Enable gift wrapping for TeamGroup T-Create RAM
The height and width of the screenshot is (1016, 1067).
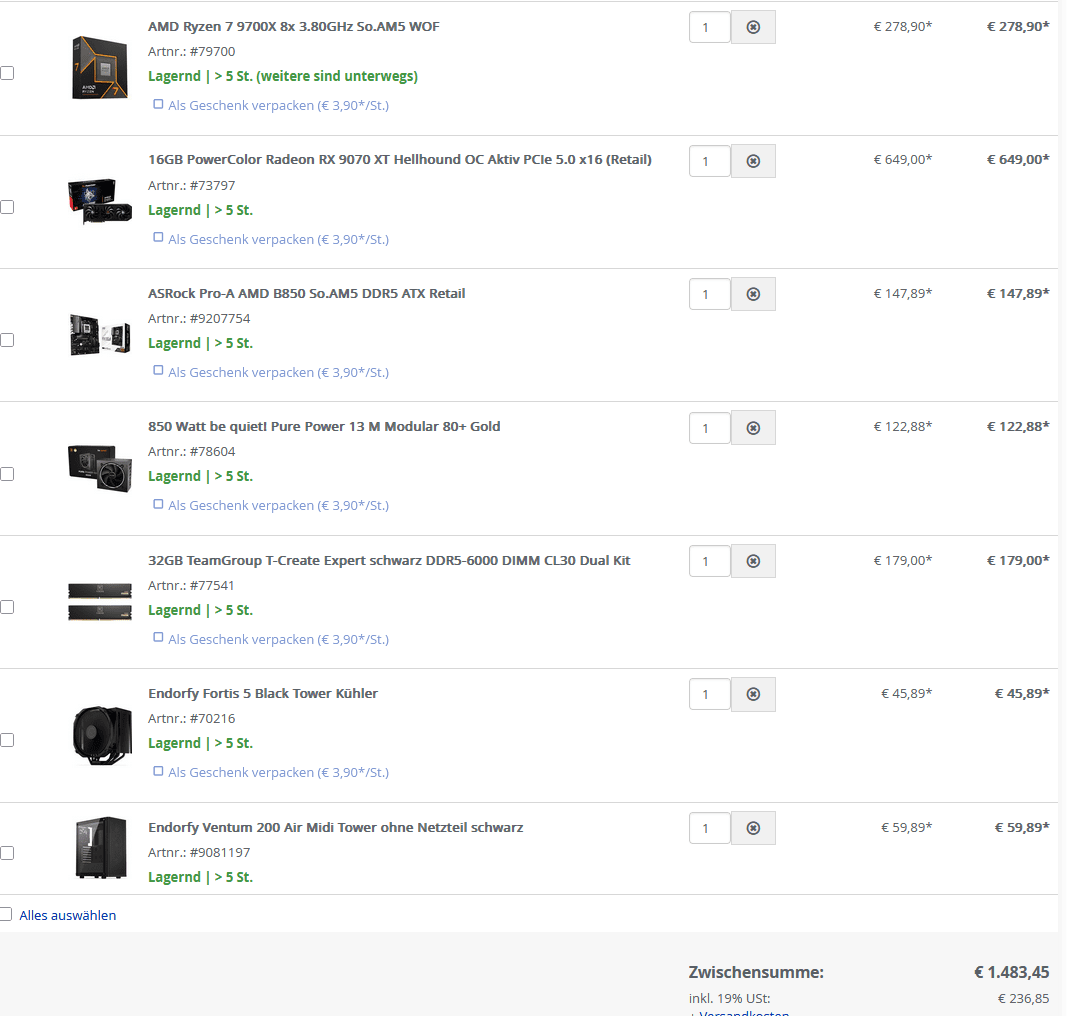point(158,638)
